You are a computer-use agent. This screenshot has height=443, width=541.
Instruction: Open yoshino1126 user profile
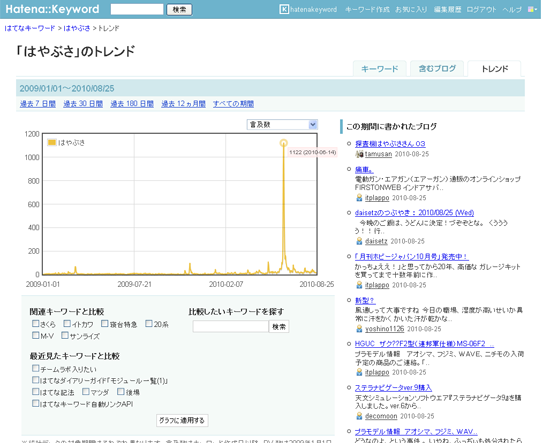pos(384,329)
